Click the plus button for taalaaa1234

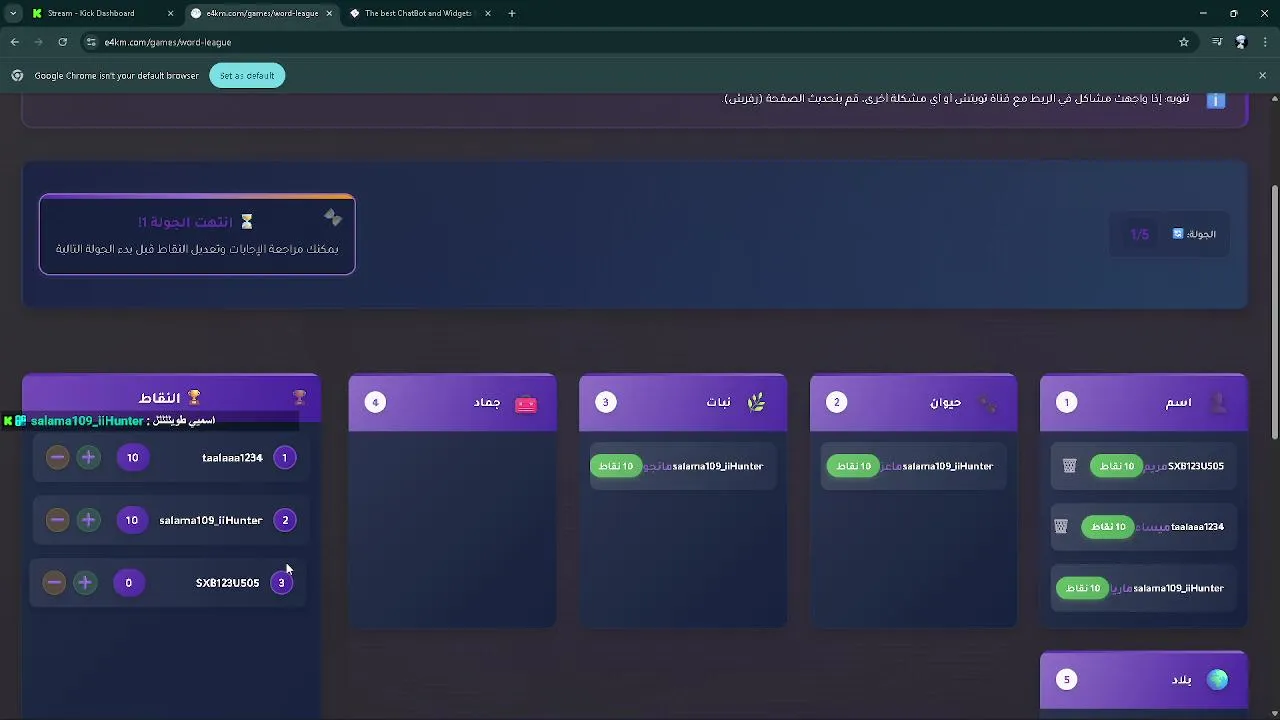pyautogui.click(x=88, y=458)
